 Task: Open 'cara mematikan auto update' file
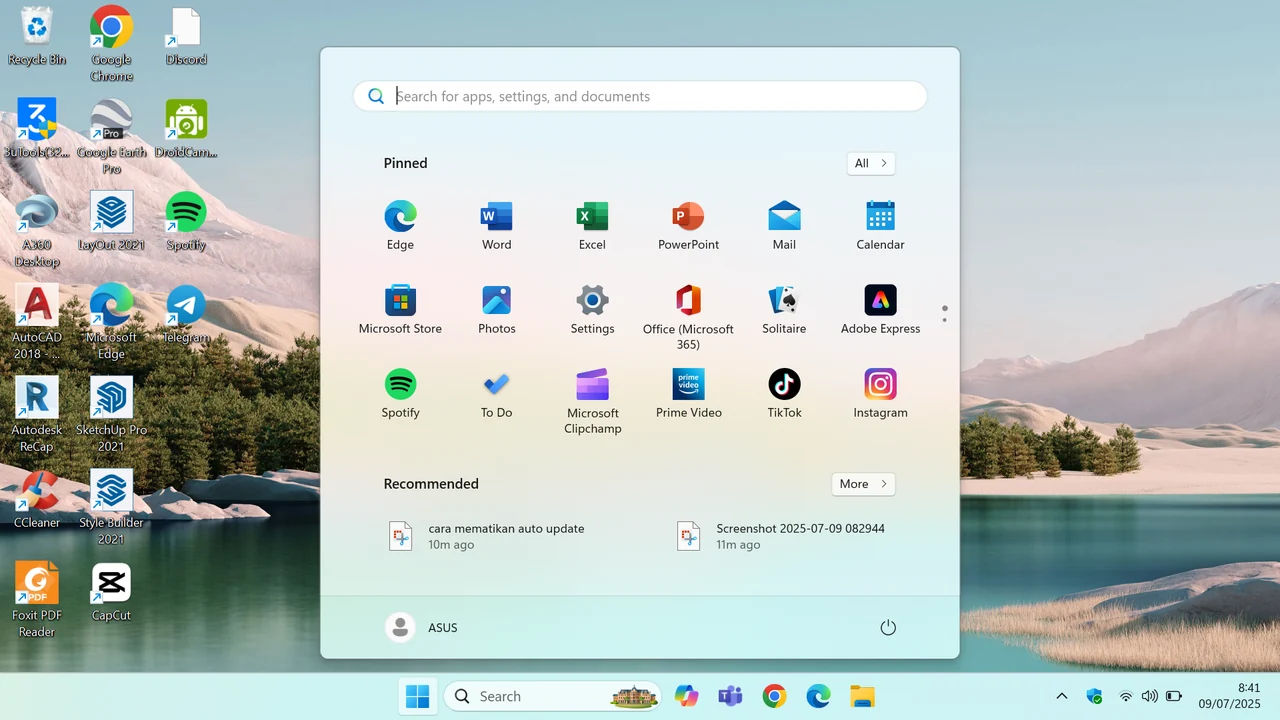coord(487,536)
